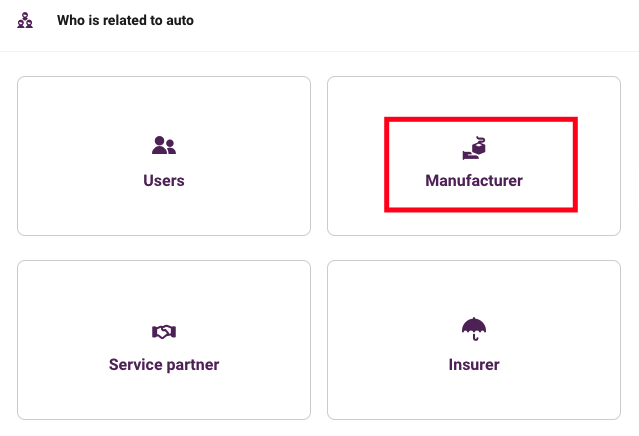Click the umbrella icon above Insurer

[474, 329]
